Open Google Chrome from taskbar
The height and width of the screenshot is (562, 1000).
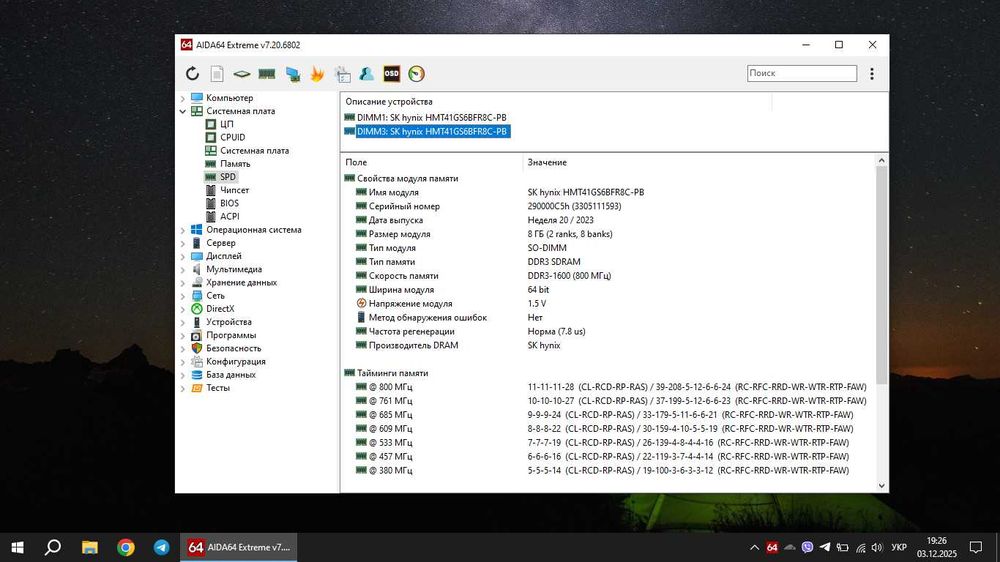pos(126,547)
